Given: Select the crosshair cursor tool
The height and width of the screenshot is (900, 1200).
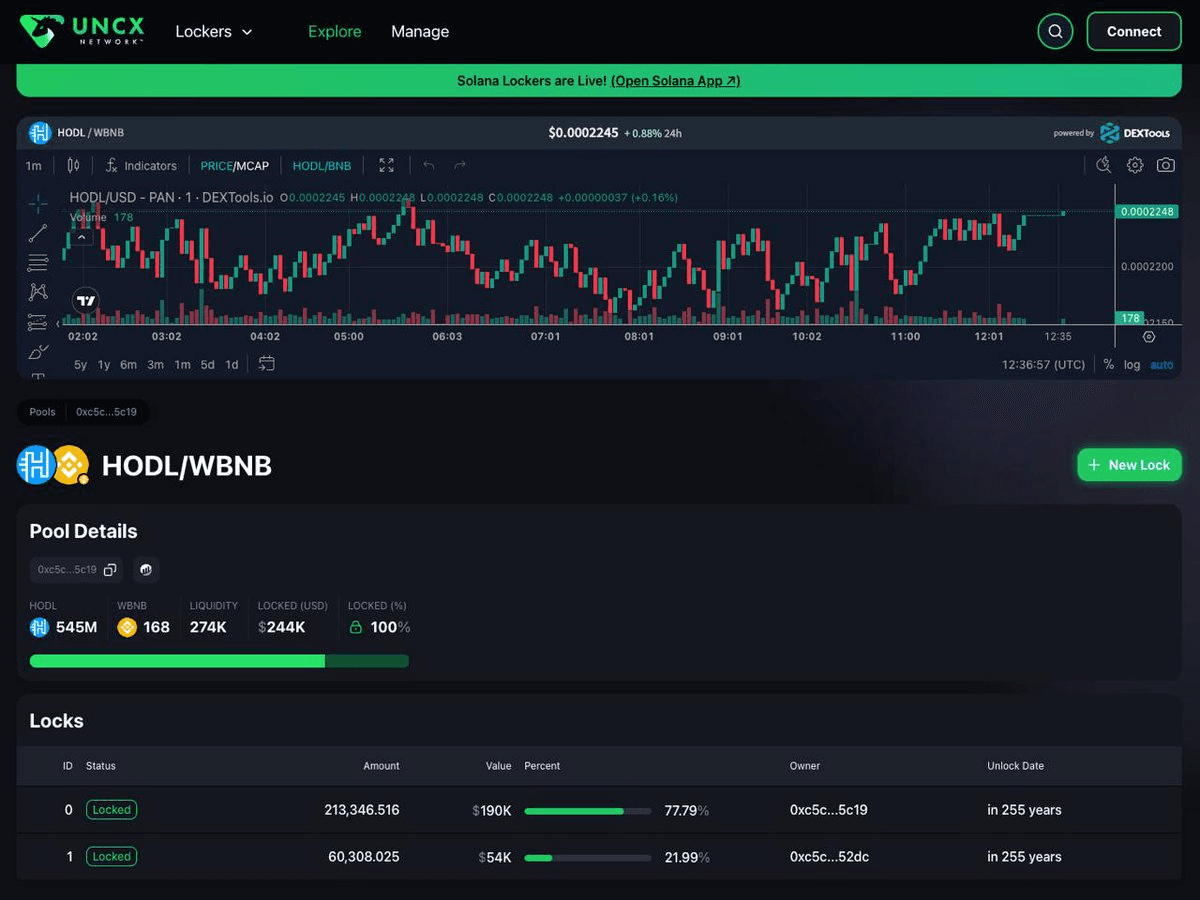Looking at the screenshot, I should (x=38, y=203).
